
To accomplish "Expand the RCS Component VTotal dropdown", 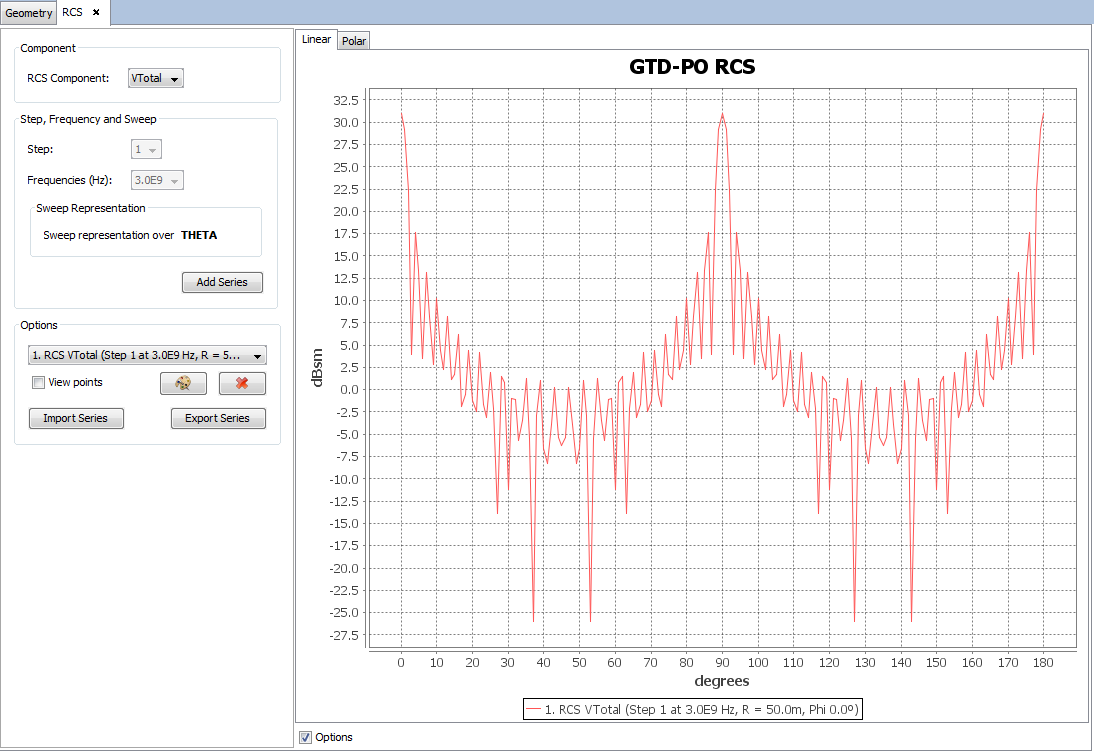I will click(156, 78).
